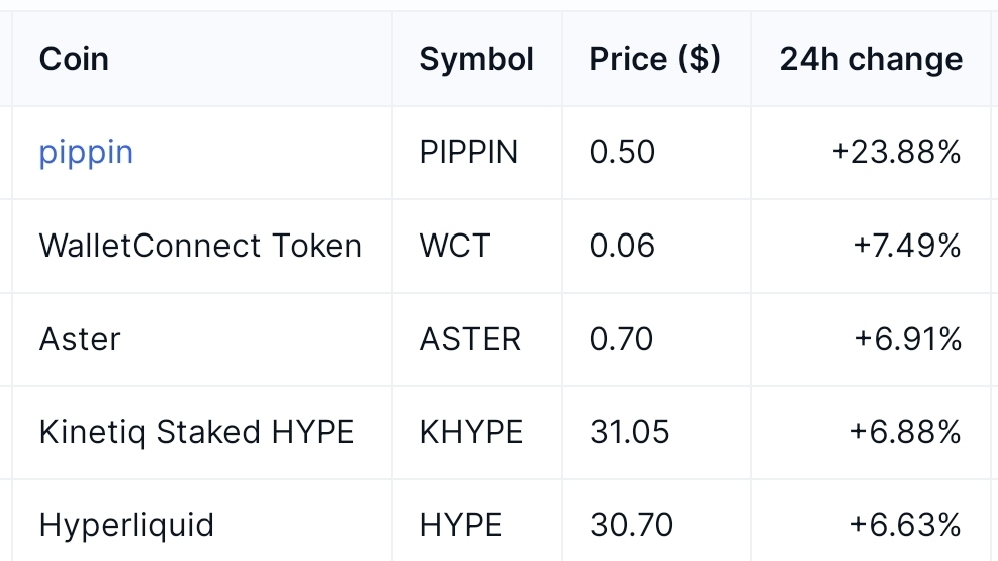Click the +6.91% change value
998x561 pixels.
tap(908, 339)
